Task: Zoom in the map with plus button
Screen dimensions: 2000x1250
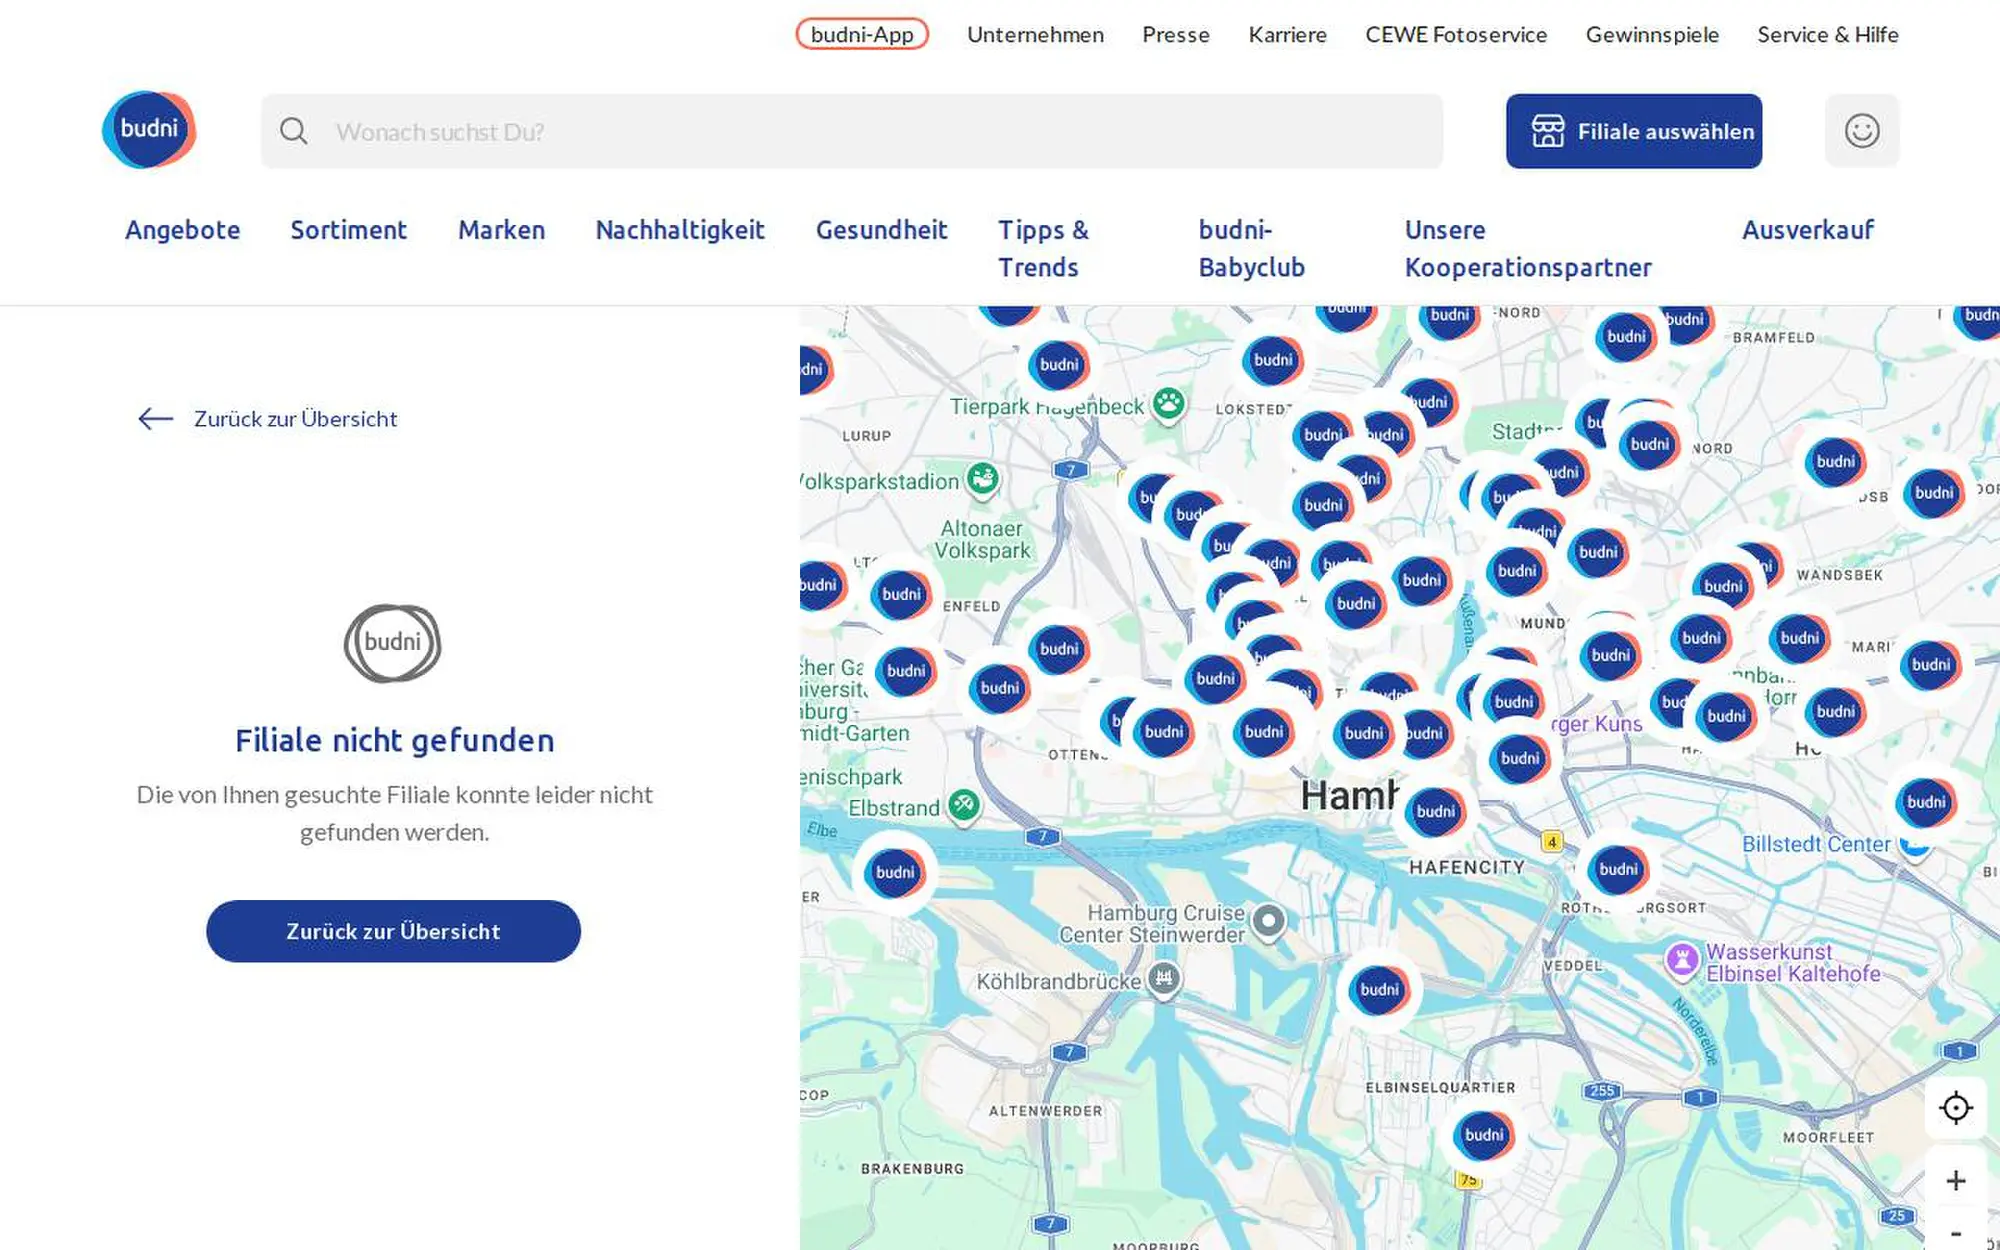Action: (x=1955, y=1181)
